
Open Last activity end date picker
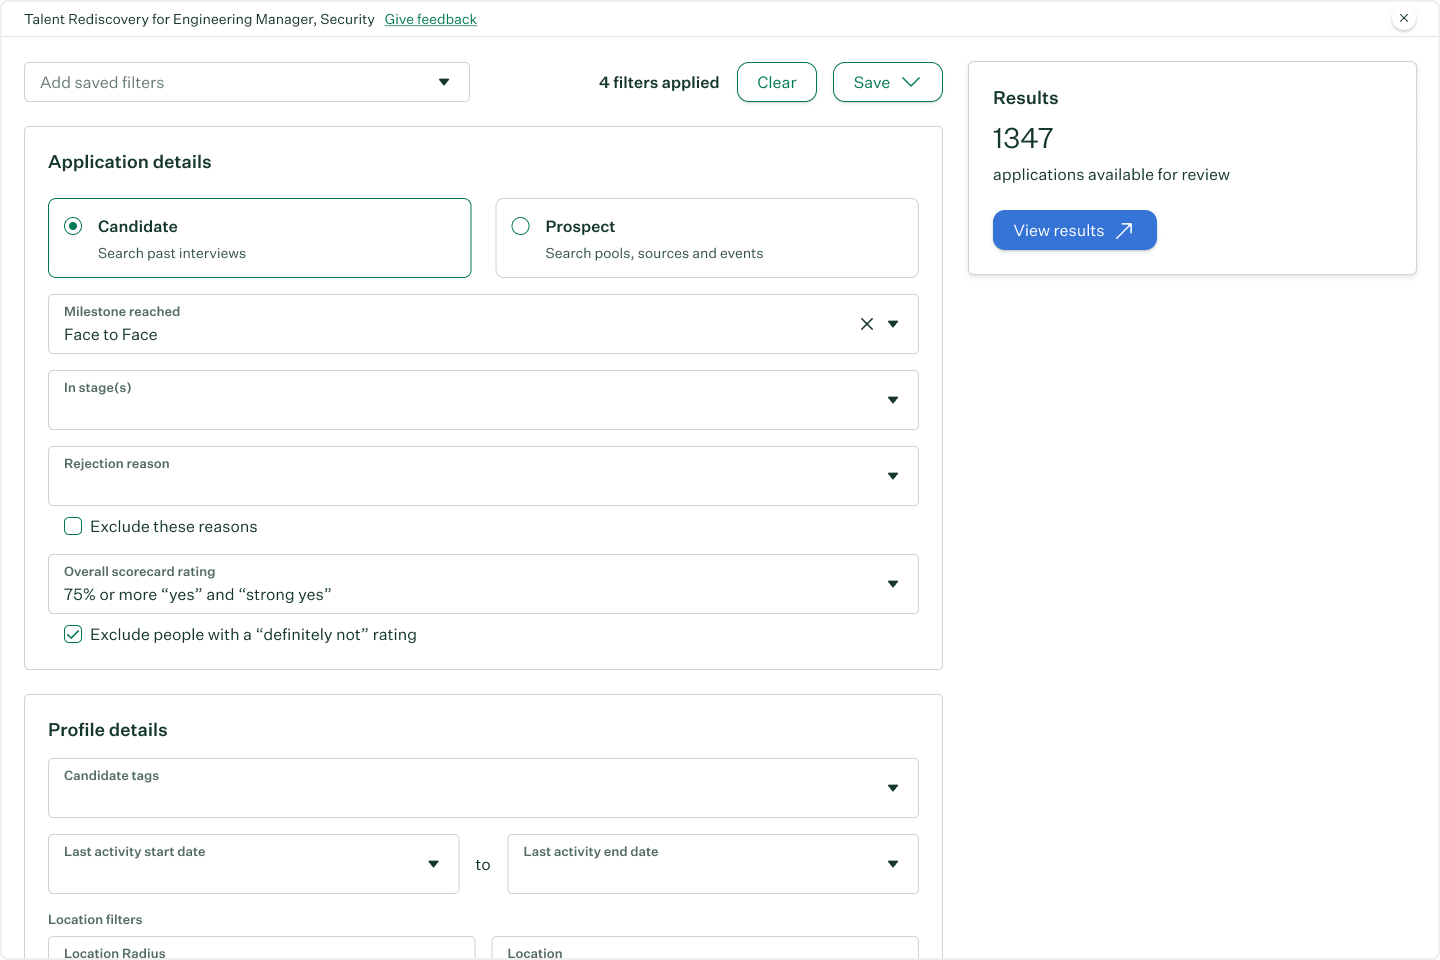tap(713, 864)
